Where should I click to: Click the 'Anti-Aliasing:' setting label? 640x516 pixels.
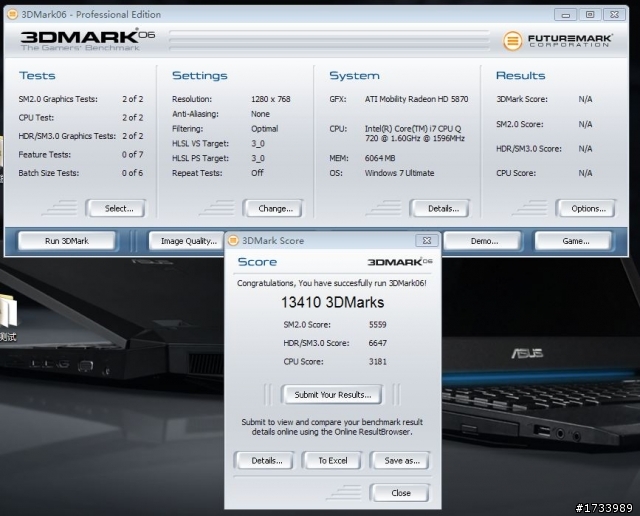[195, 114]
